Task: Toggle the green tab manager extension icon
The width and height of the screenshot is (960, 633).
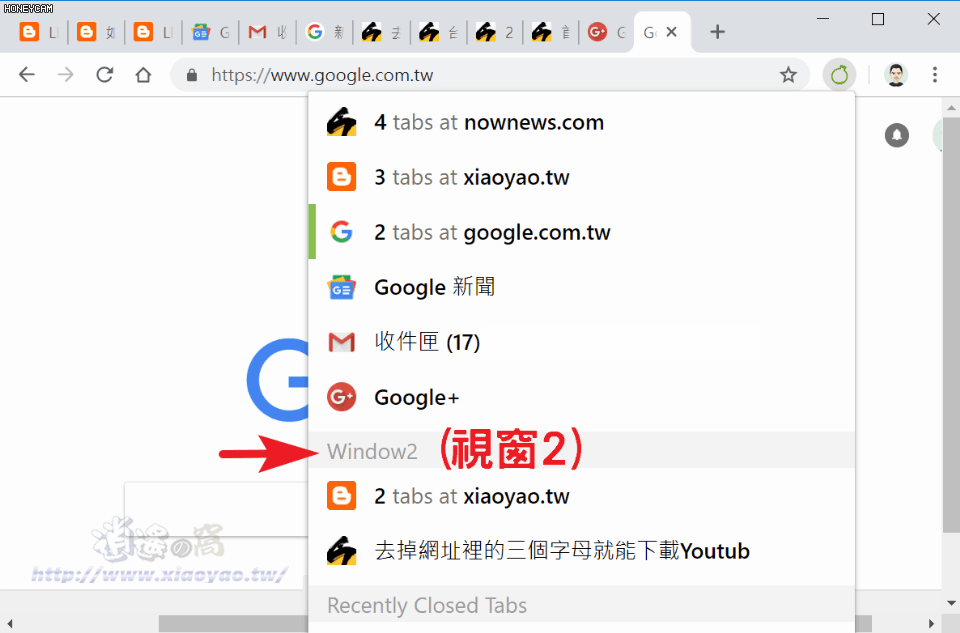Action: point(839,75)
